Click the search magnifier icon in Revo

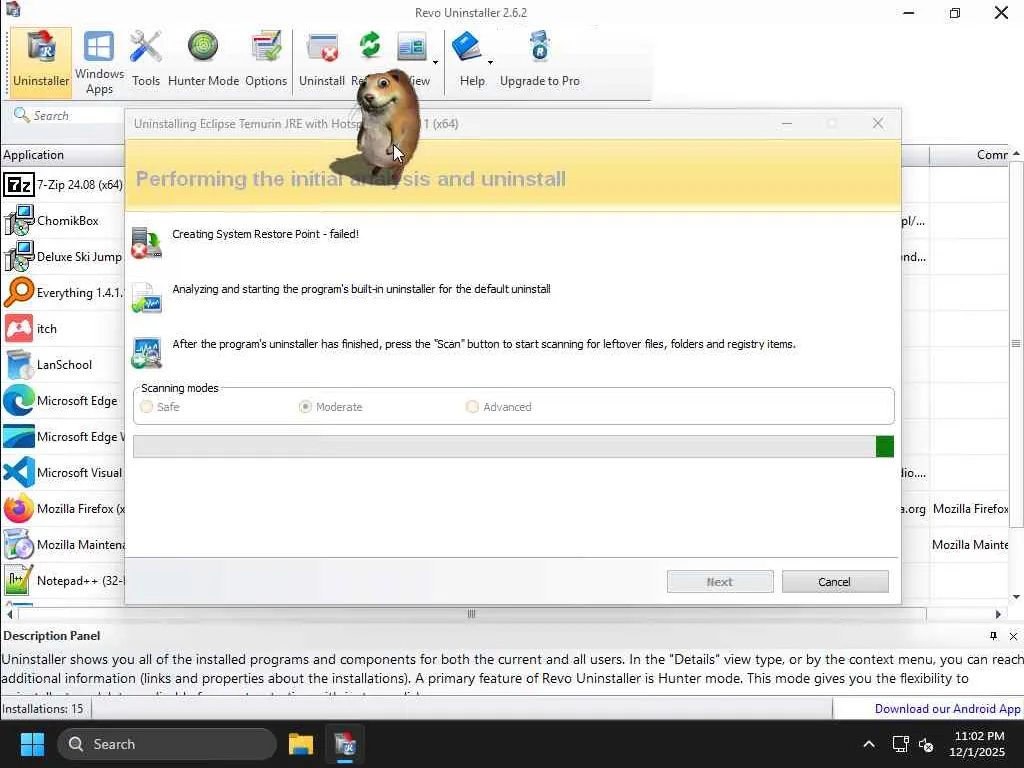[22, 115]
